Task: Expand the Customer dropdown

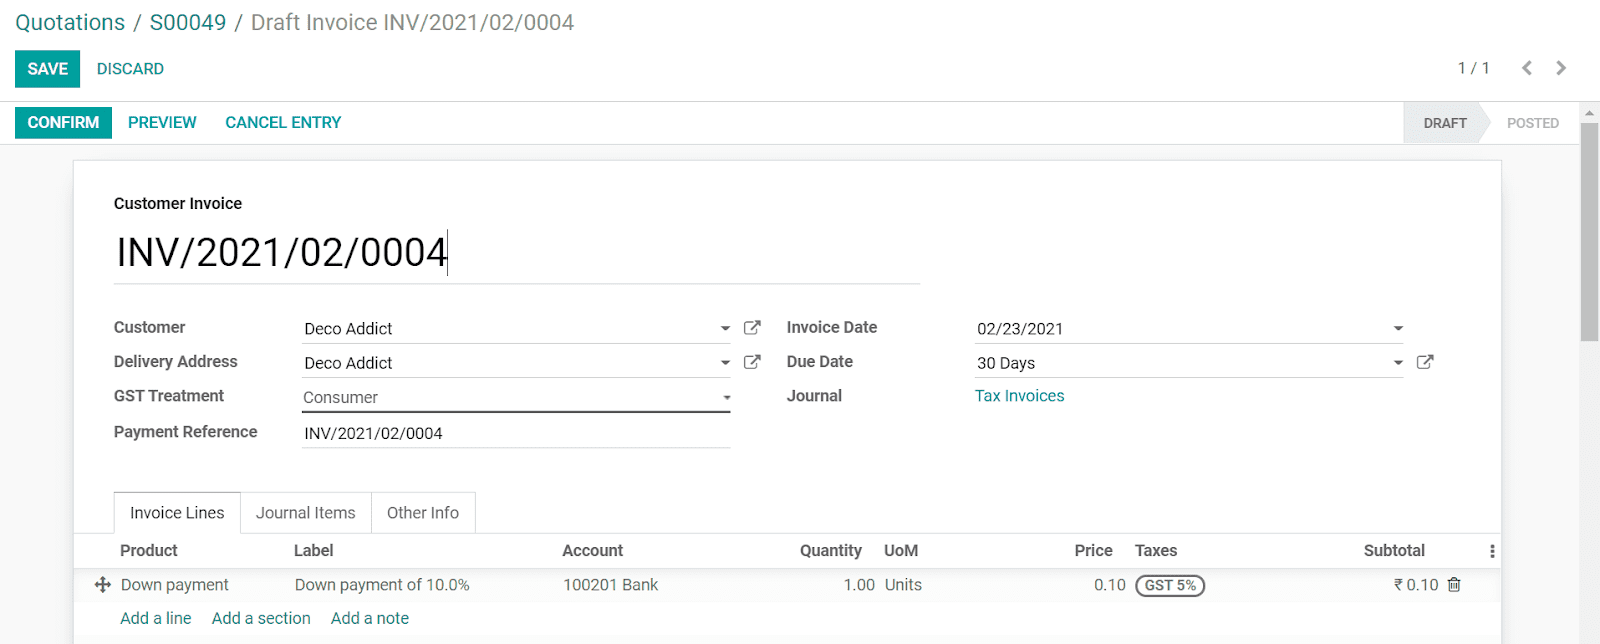Action: 725,329
